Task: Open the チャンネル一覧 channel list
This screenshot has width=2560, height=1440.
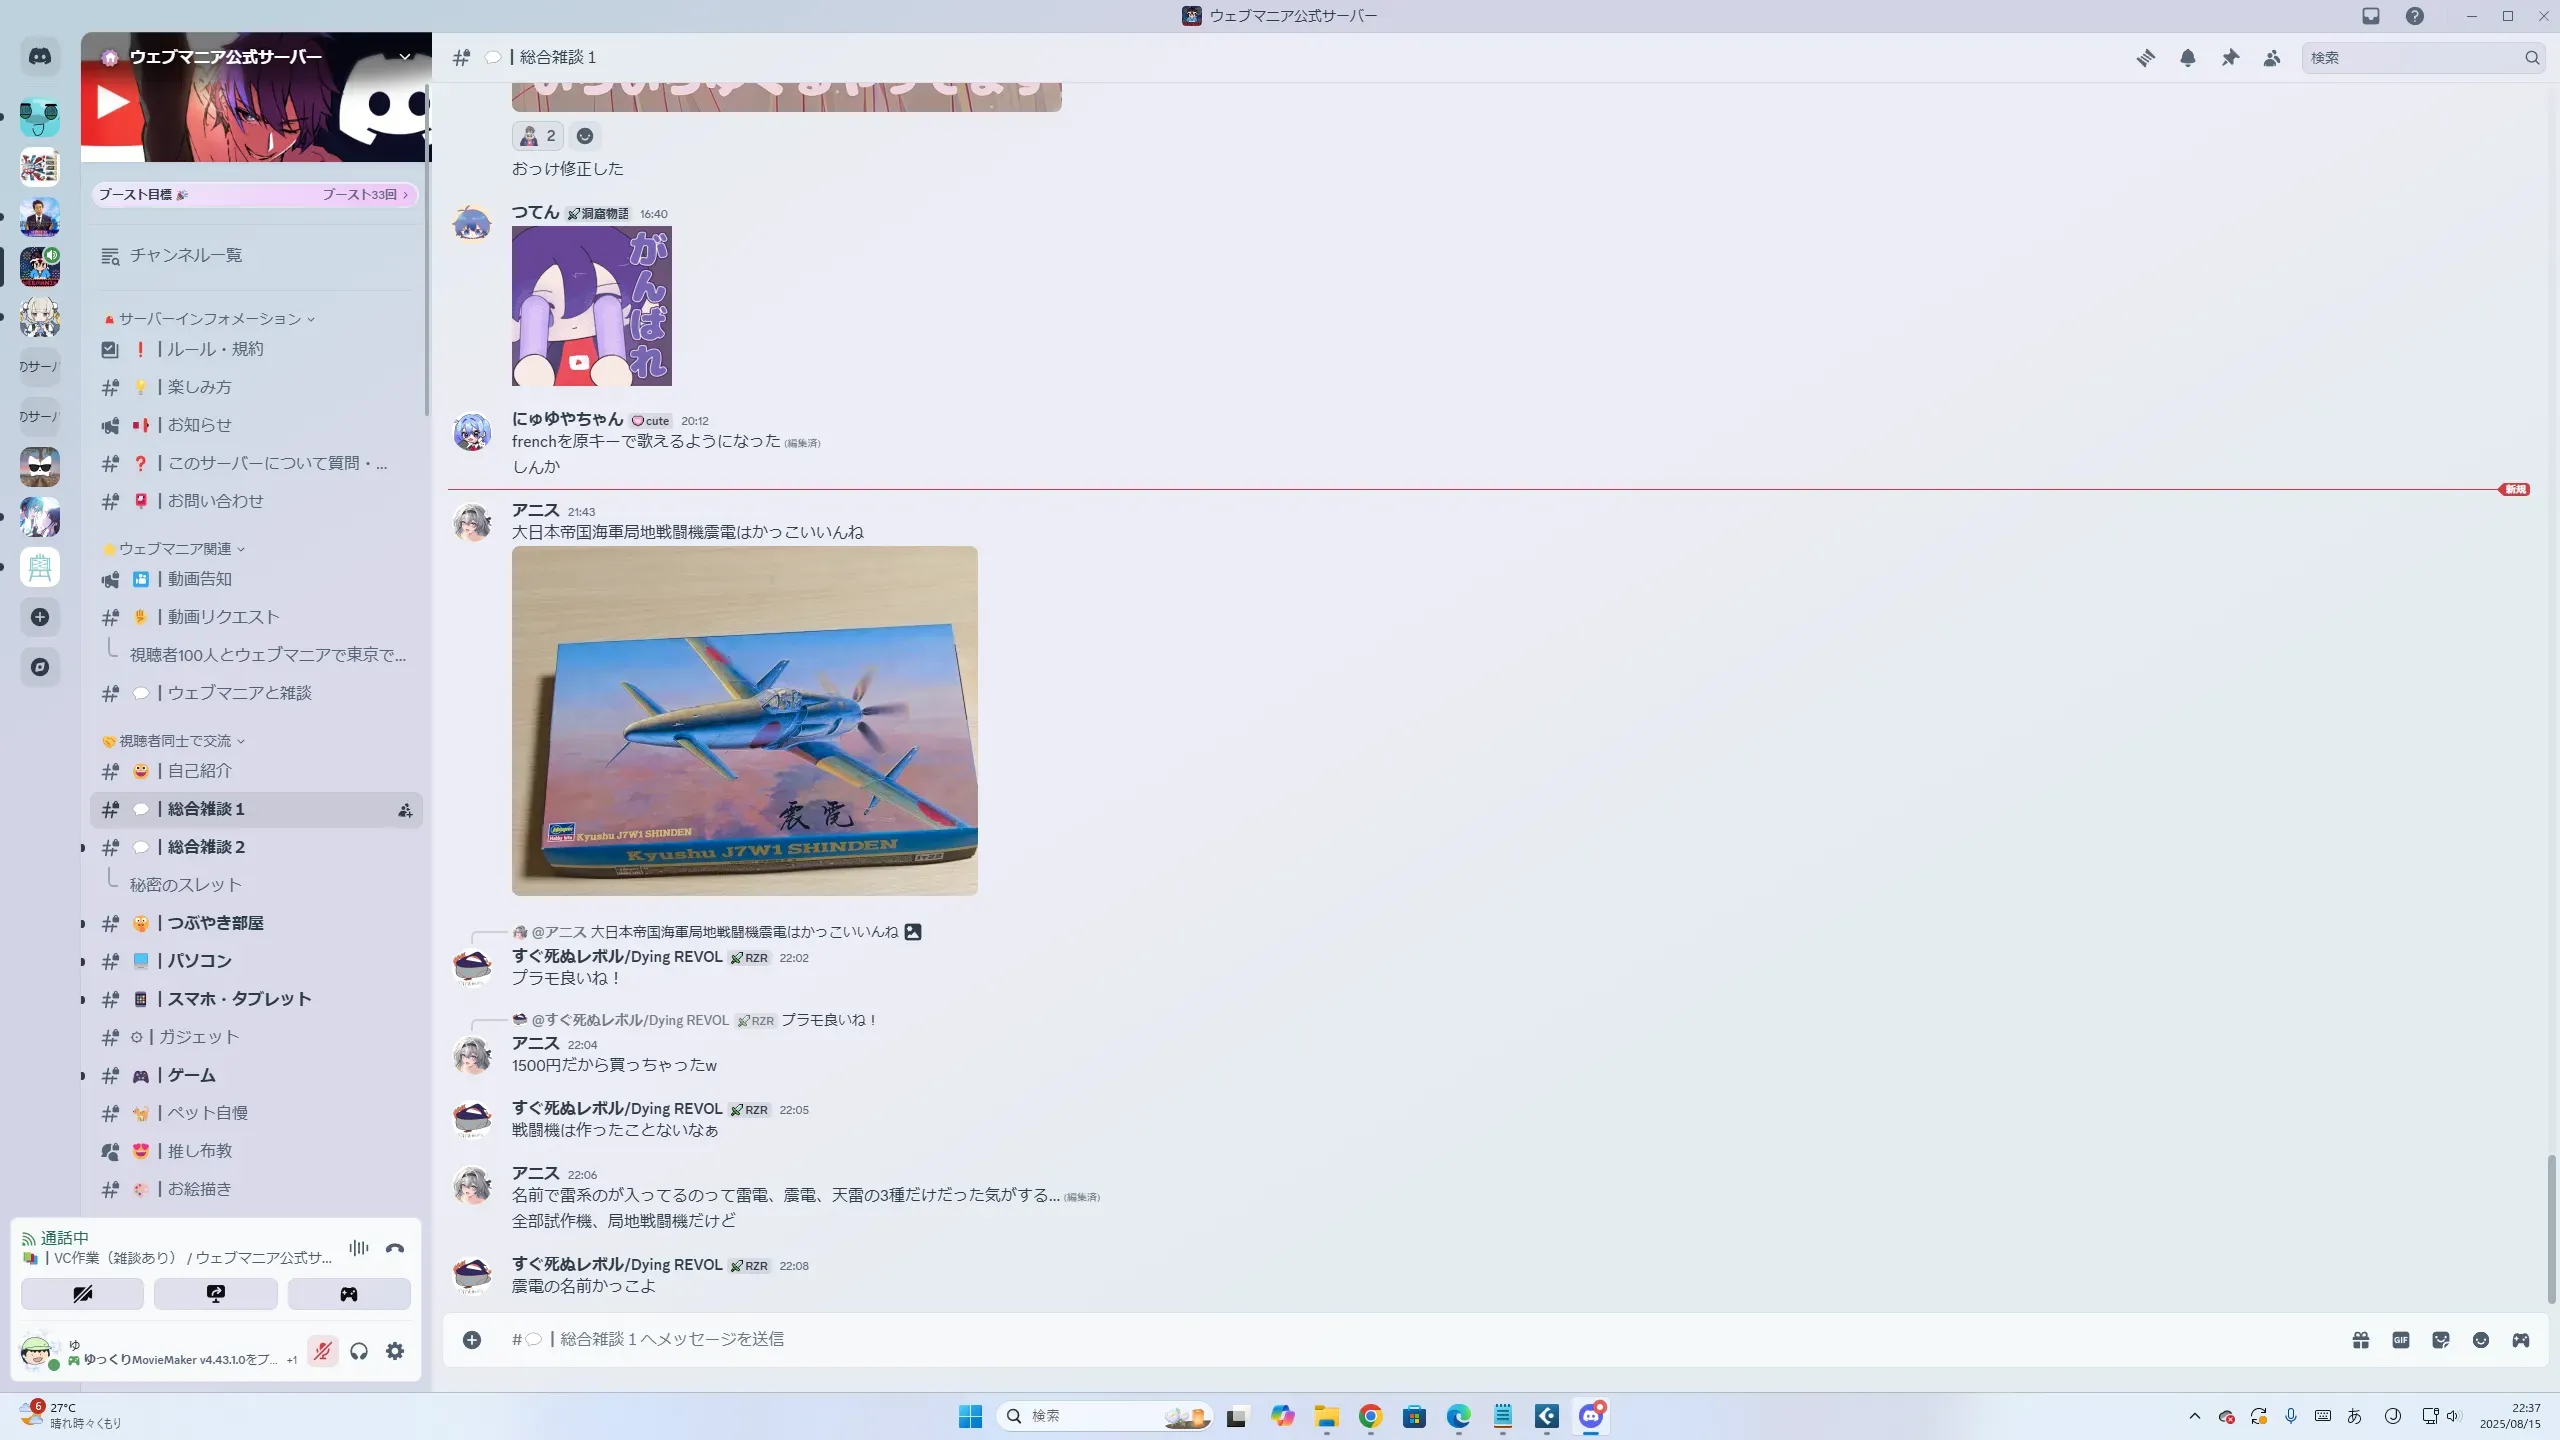Action: tap(186, 256)
